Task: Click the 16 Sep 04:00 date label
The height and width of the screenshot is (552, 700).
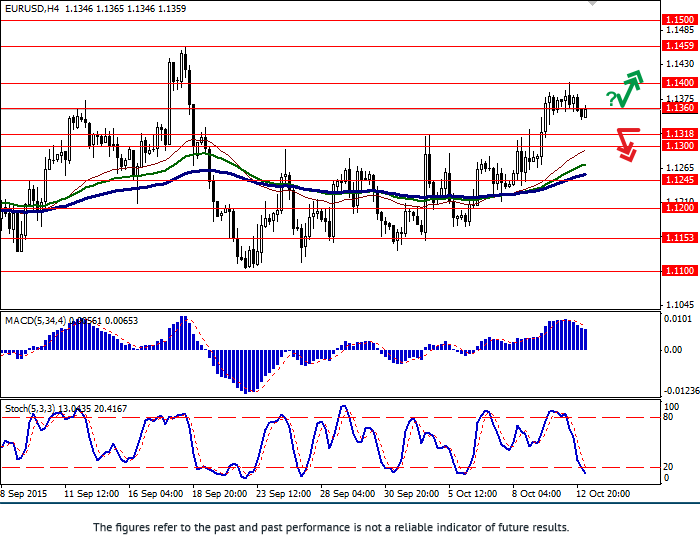Action: point(155,494)
